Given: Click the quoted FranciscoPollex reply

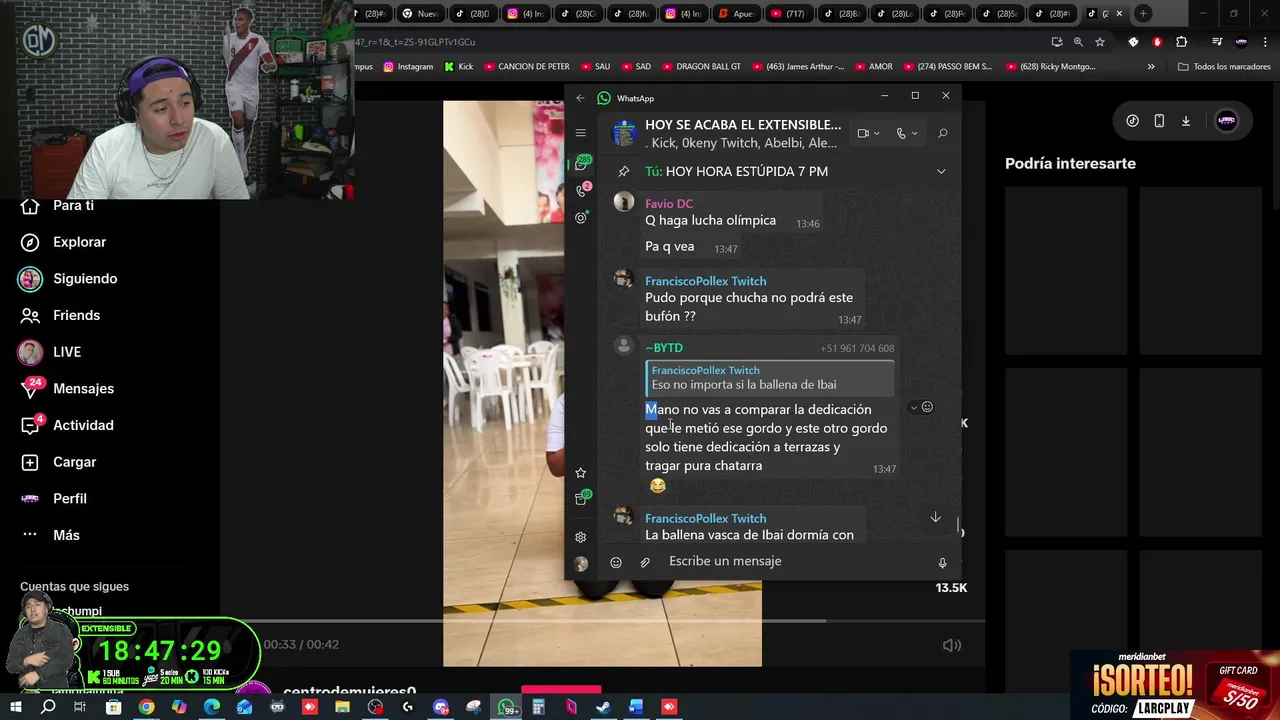Looking at the screenshot, I should click(770, 378).
